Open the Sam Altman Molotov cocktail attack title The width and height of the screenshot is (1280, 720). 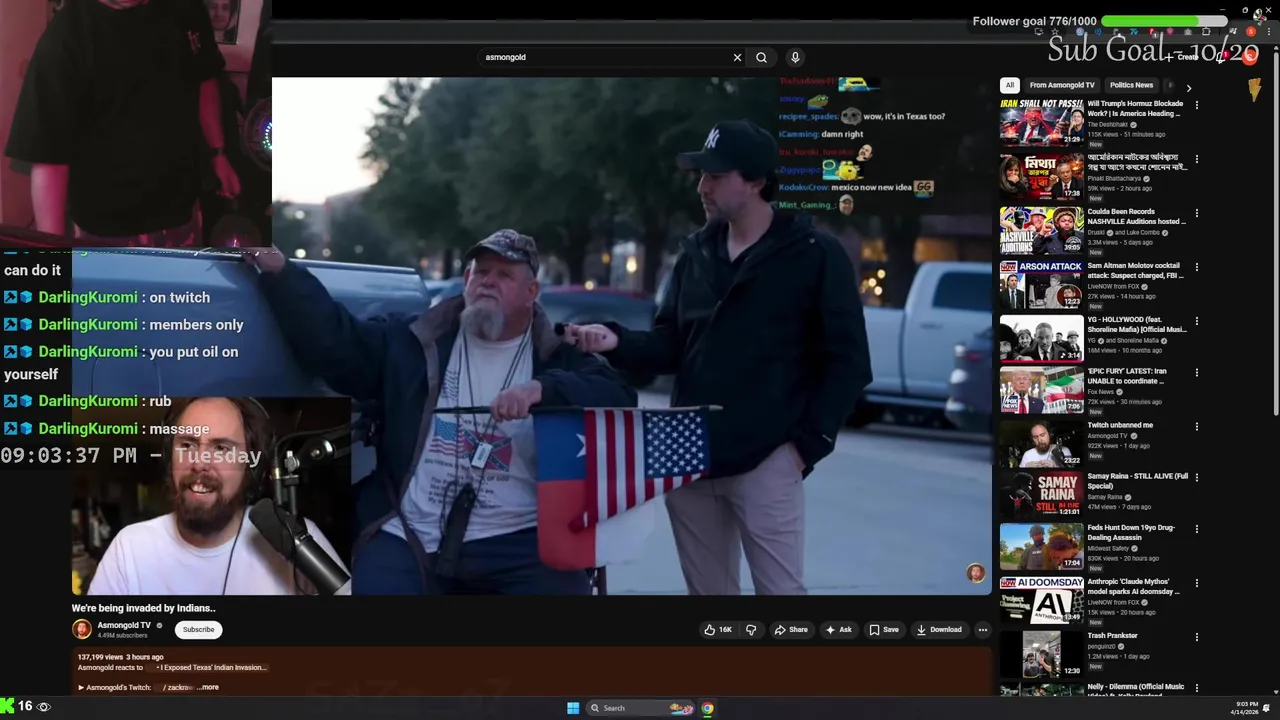coord(1135,270)
